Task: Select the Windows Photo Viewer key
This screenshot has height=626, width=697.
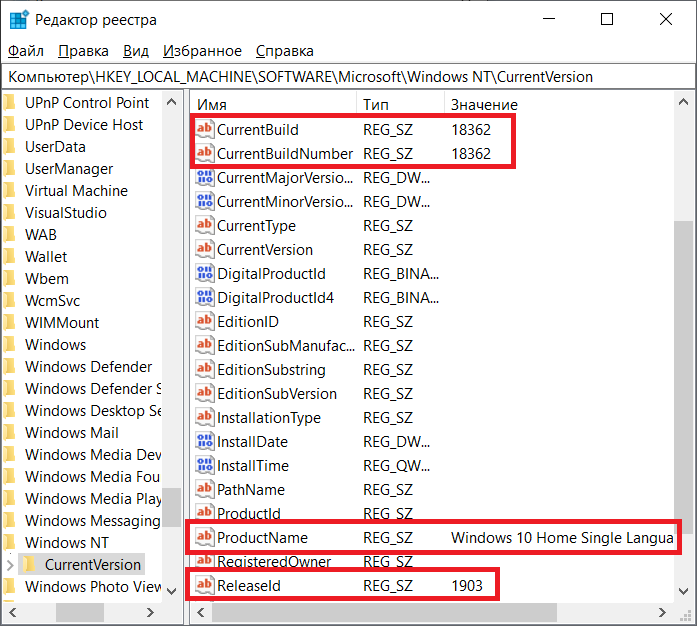Action: coord(93,587)
